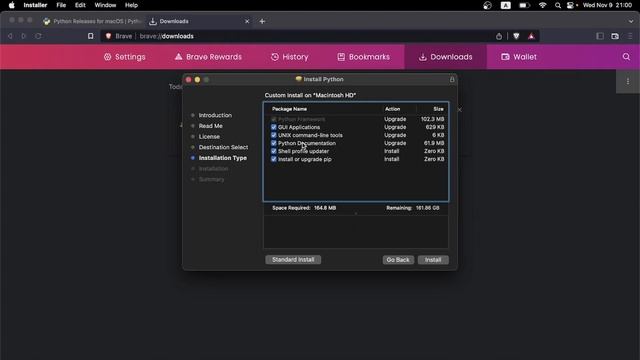Viewport: 640px width, 360px height.
Task: Close the Downloads browser tab
Action: pyautogui.click(x=247, y=21)
